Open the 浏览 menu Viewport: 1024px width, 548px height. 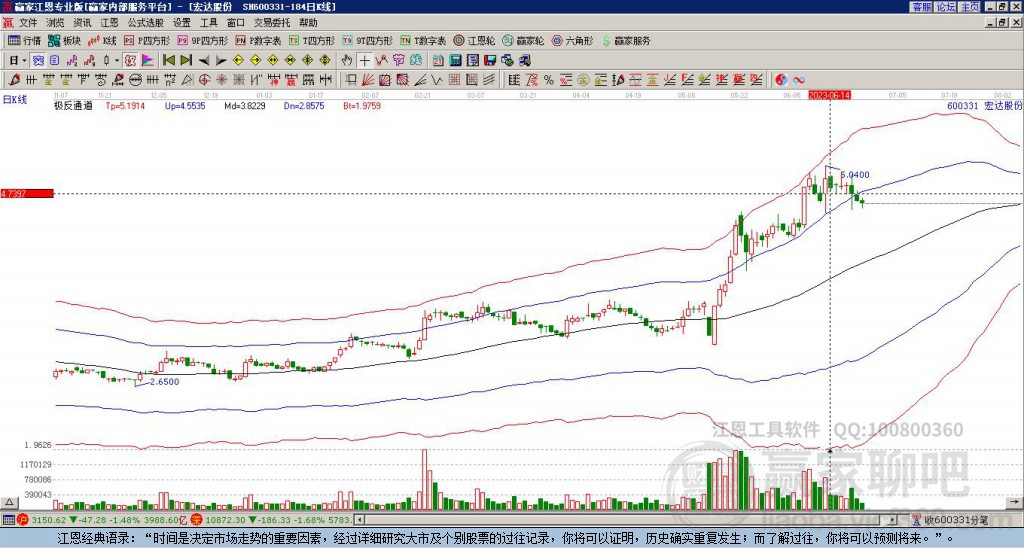[56, 23]
